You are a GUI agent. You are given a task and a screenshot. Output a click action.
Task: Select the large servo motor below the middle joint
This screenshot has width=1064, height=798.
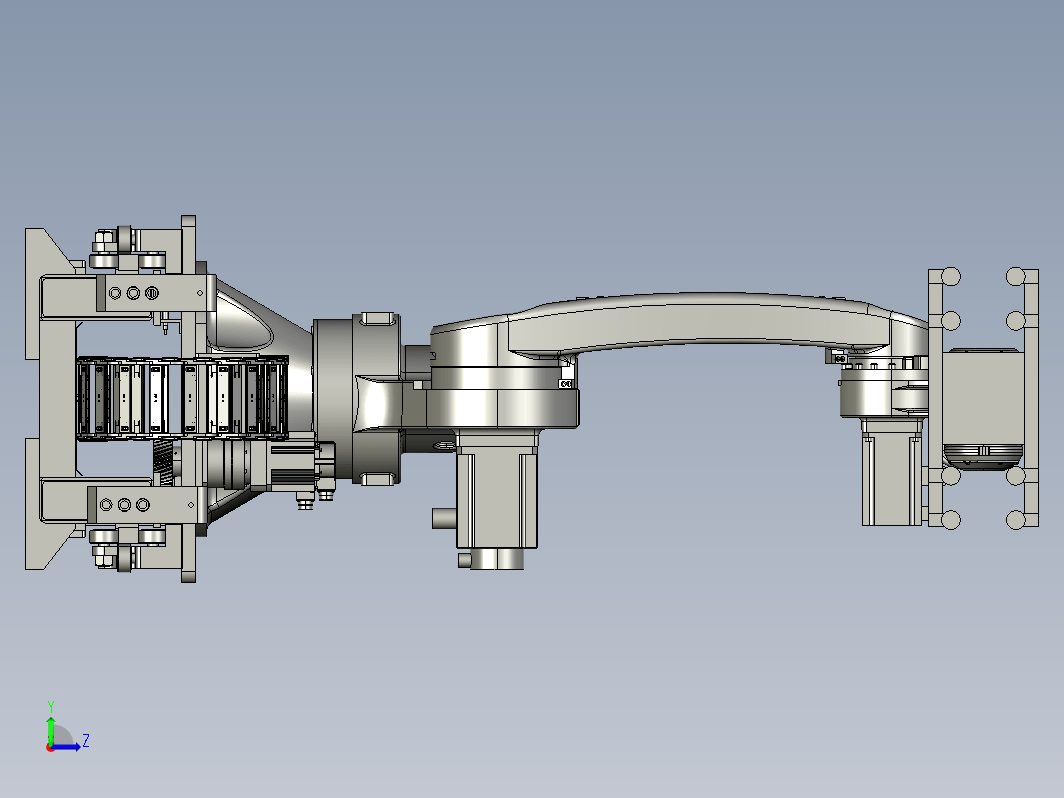497,500
